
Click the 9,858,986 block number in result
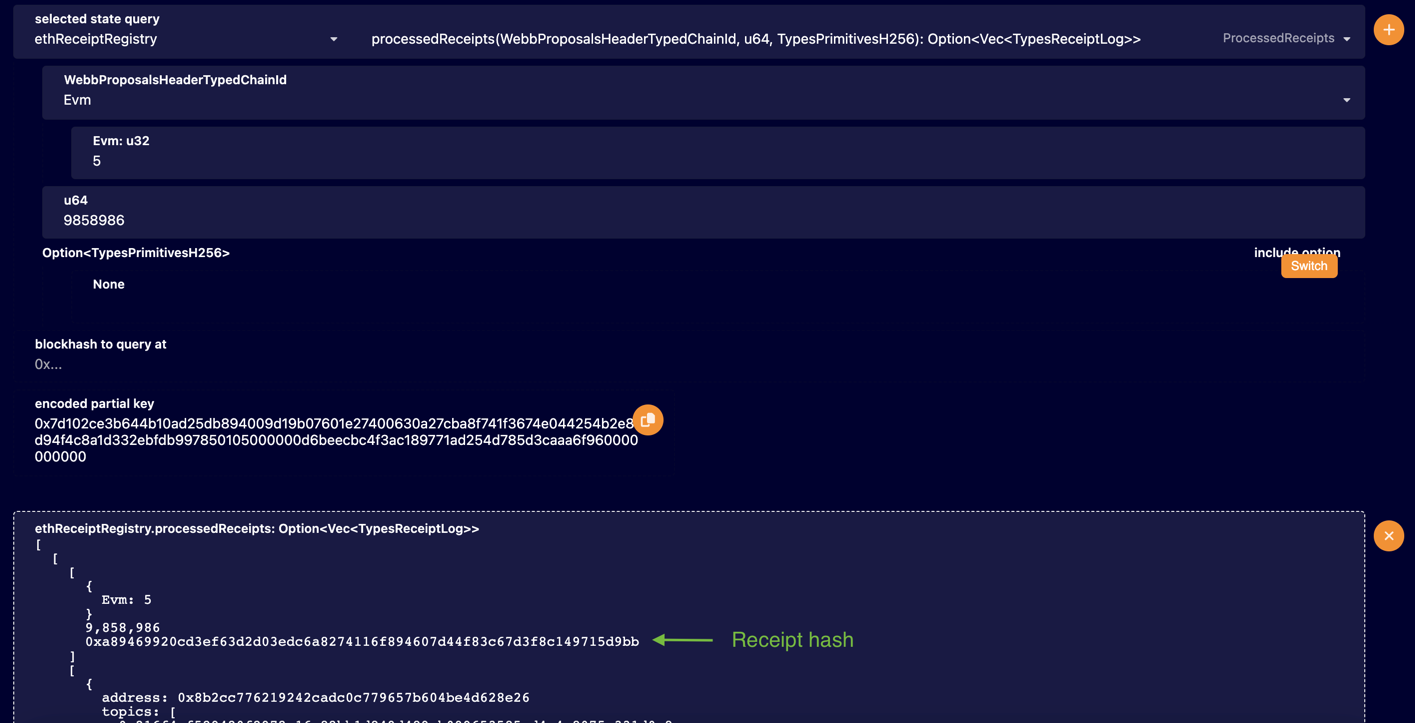pos(122,628)
